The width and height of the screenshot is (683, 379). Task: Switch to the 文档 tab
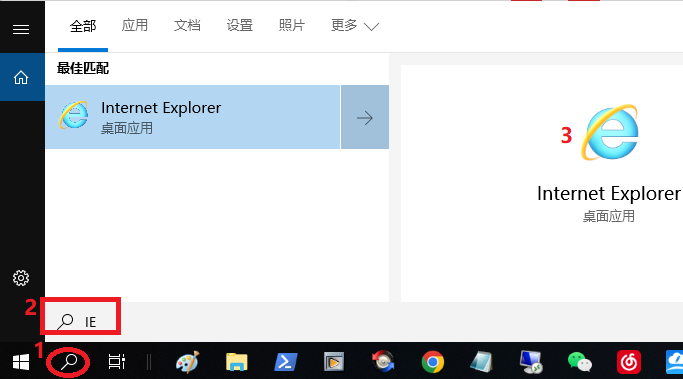tap(187, 25)
